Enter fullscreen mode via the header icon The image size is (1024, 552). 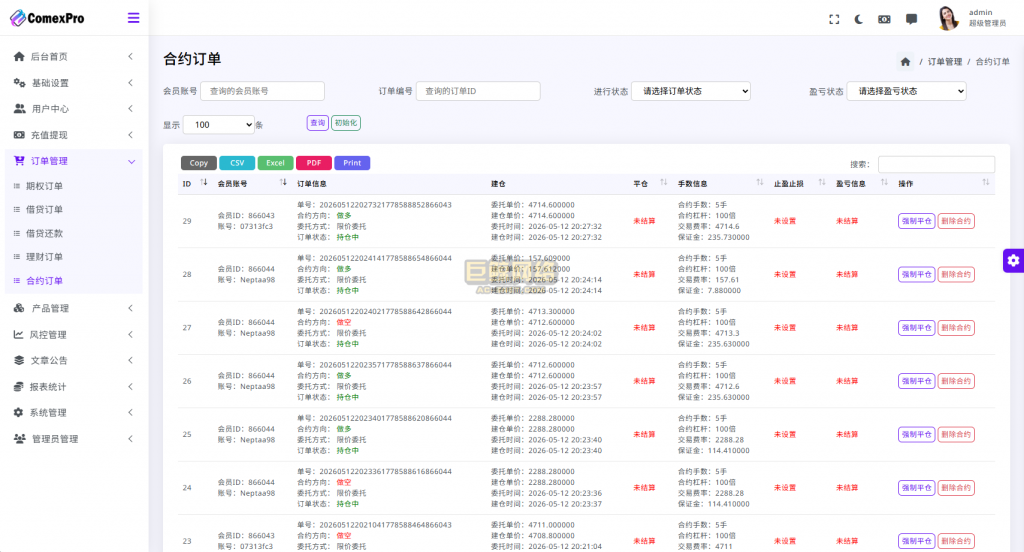pyautogui.click(x=834, y=20)
